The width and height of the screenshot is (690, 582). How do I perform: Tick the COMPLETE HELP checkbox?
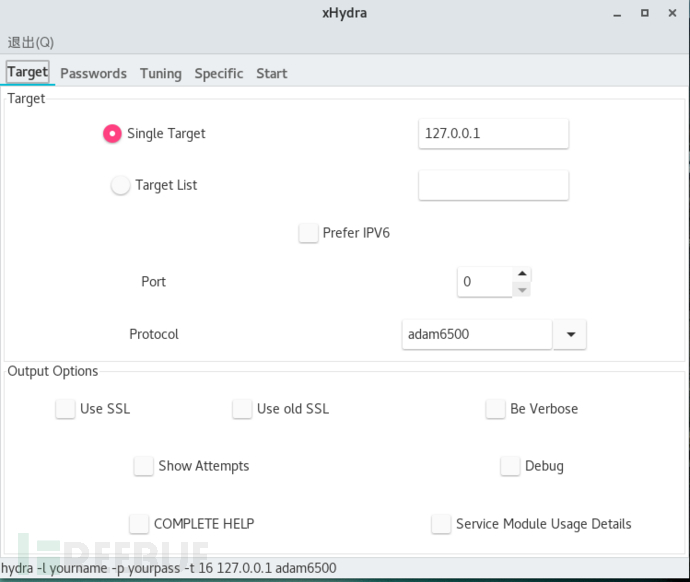[x=139, y=524]
